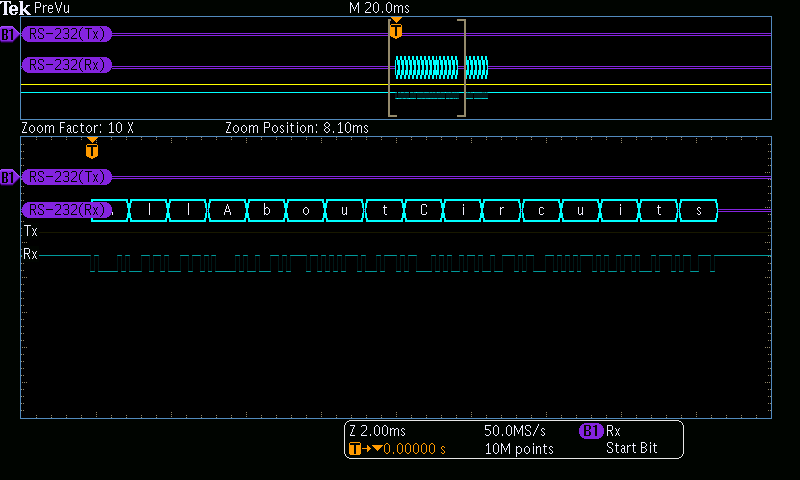Click the orange trigger marker in the zoomed window
800x480 pixels.
pos(92,148)
